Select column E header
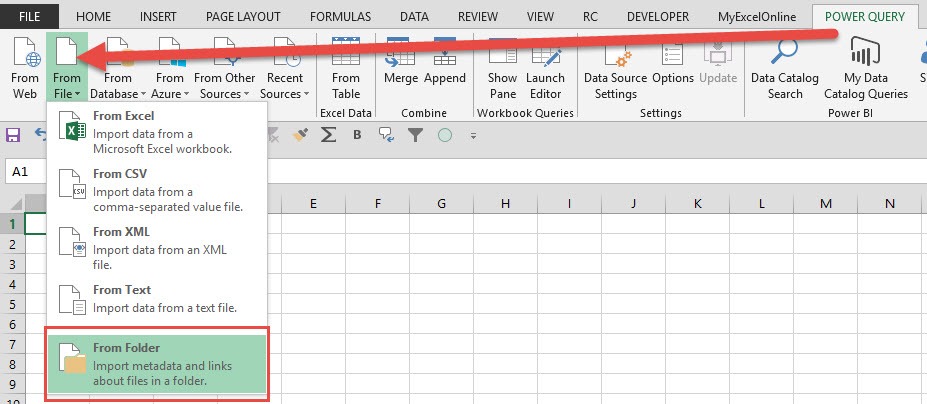927x404 pixels. click(313, 203)
